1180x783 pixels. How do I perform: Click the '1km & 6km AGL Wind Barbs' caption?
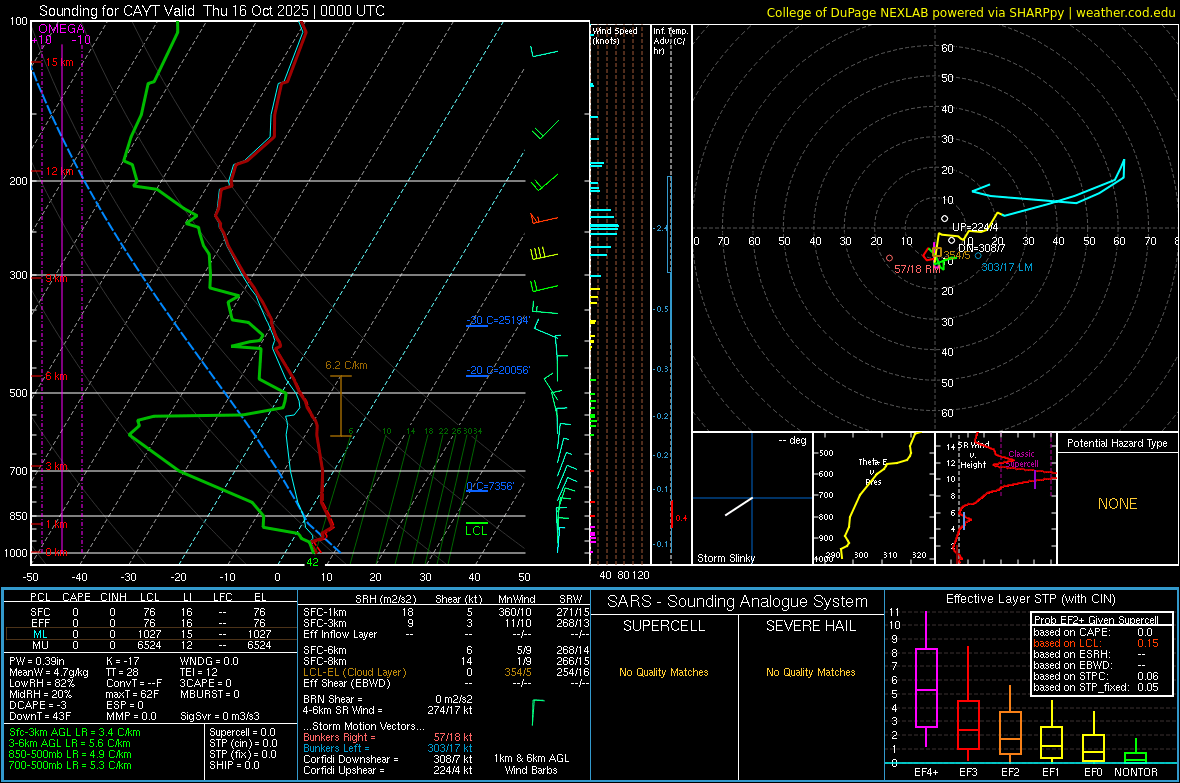tap(531, 764)
